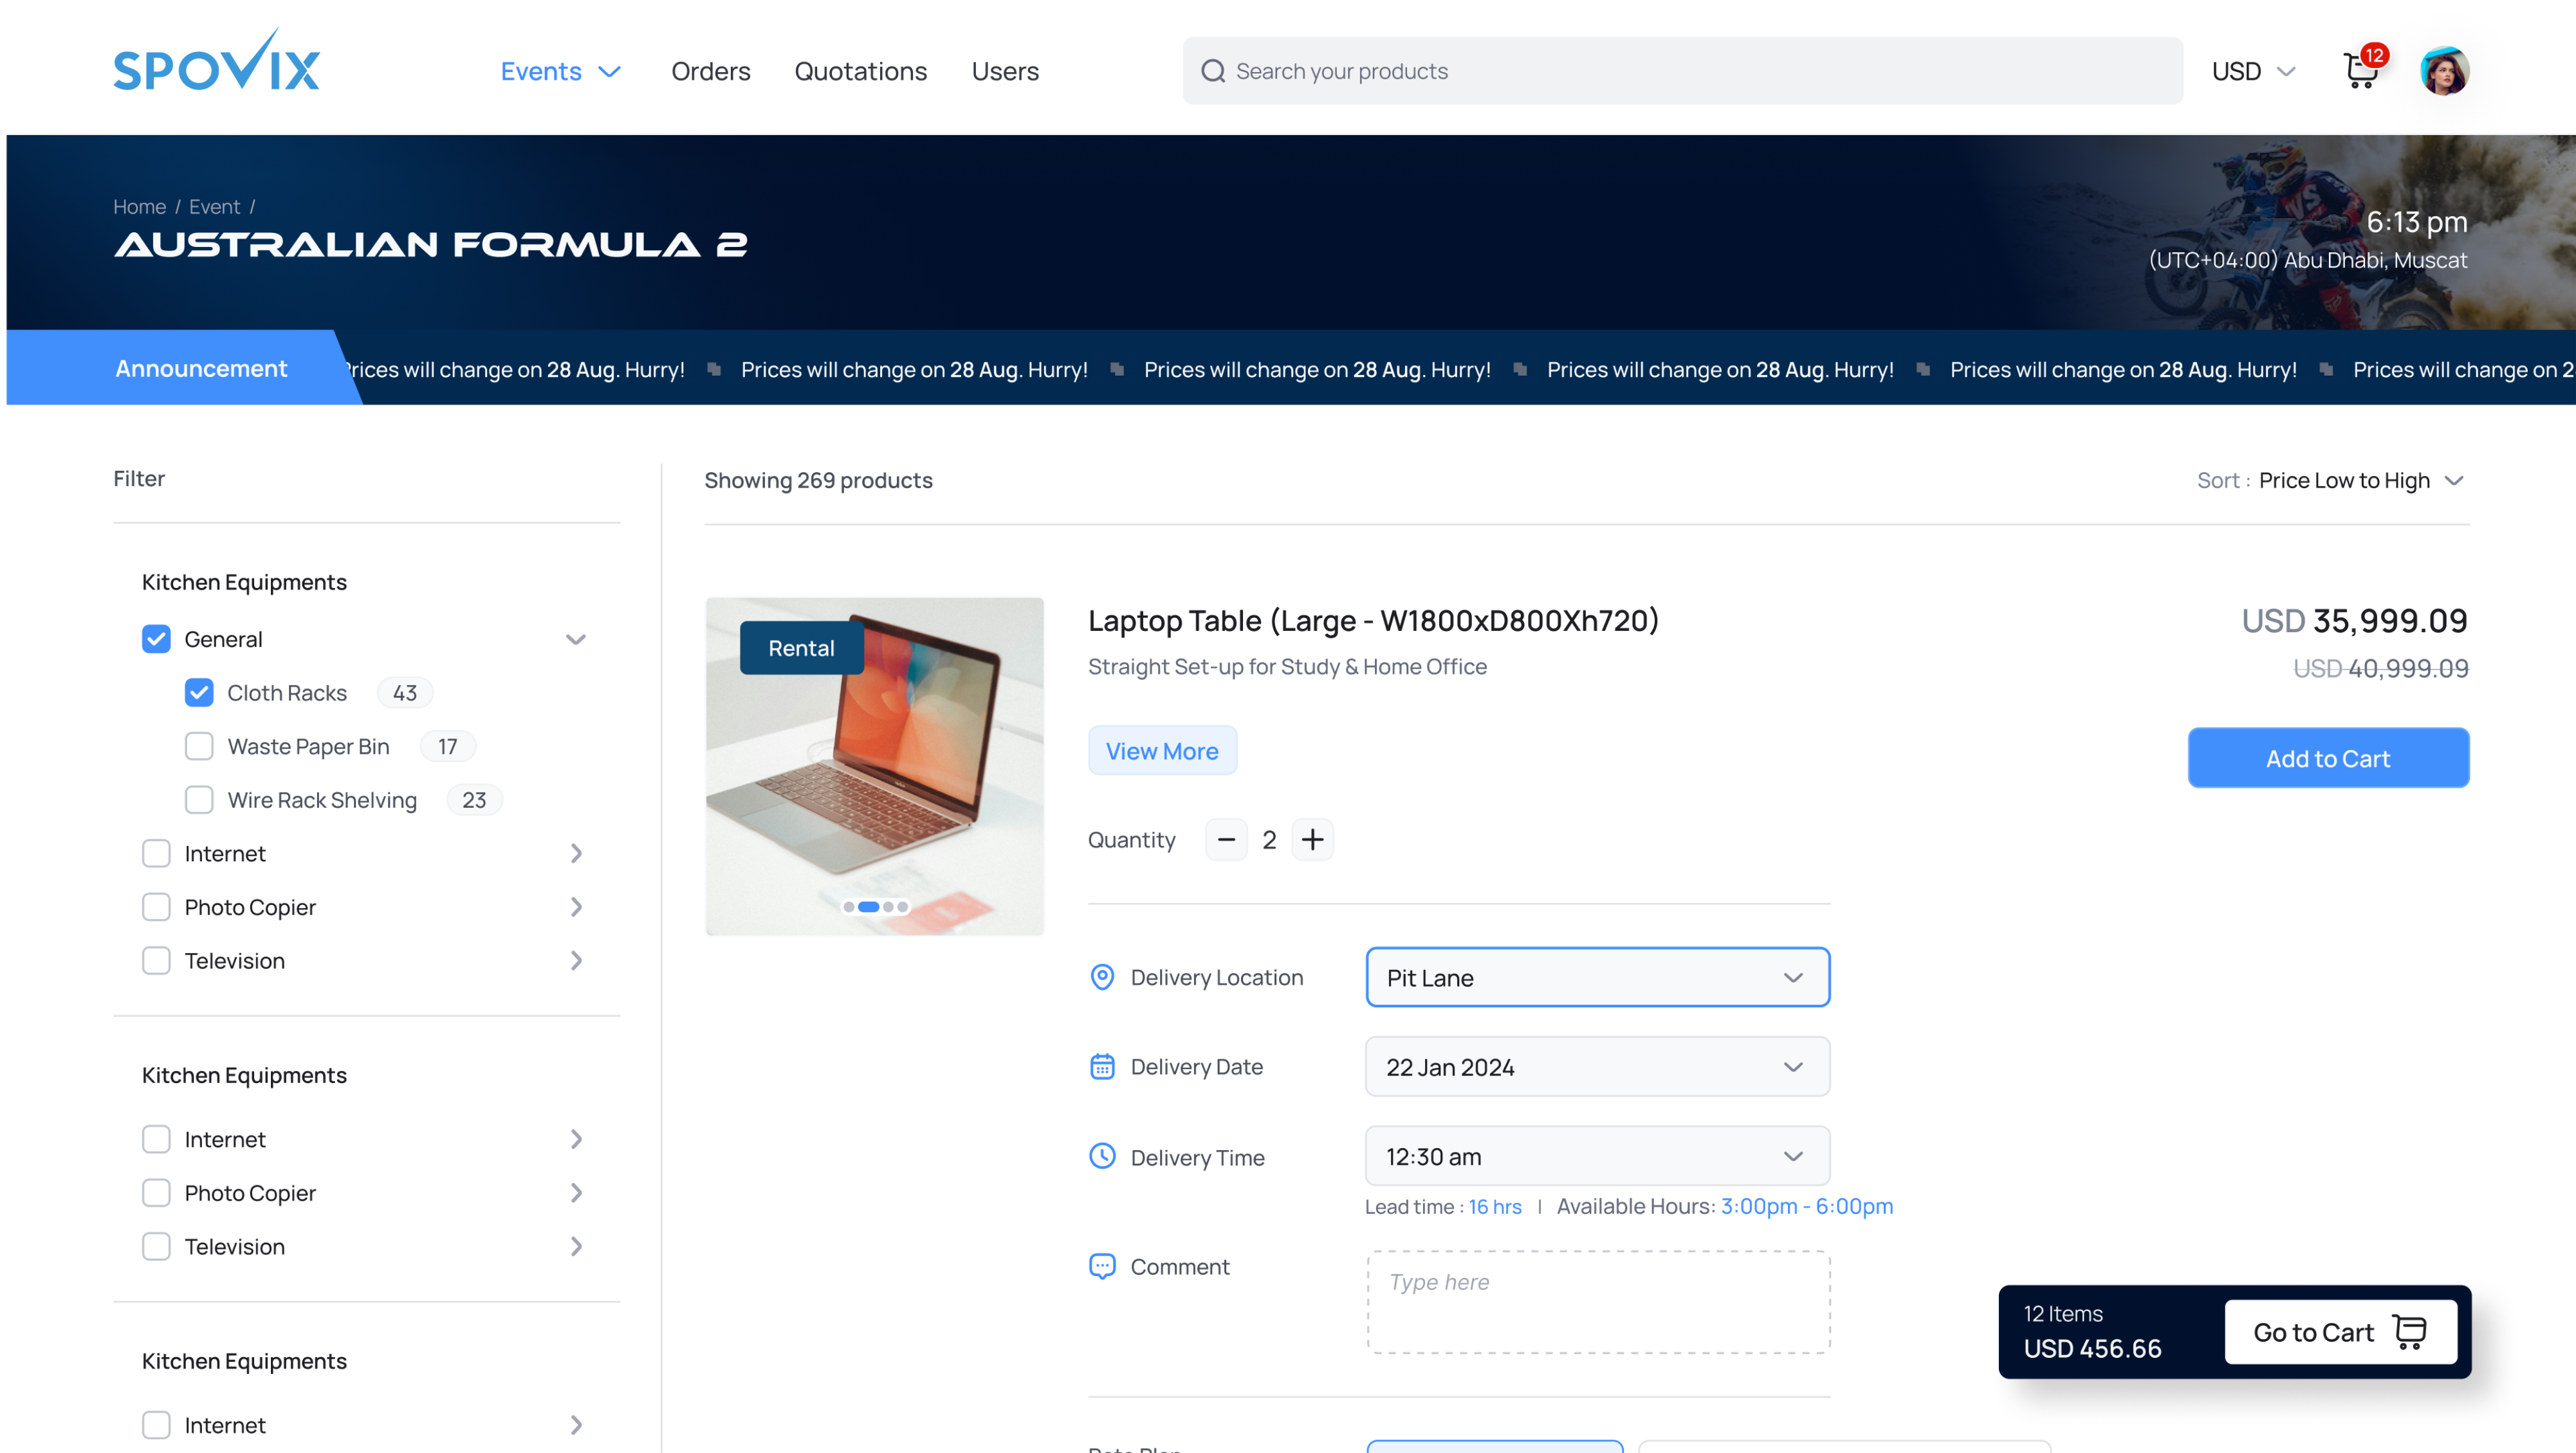Check the Waste Paper Bin checkbox
The image size is (2576, 1453).
(199, 746)
